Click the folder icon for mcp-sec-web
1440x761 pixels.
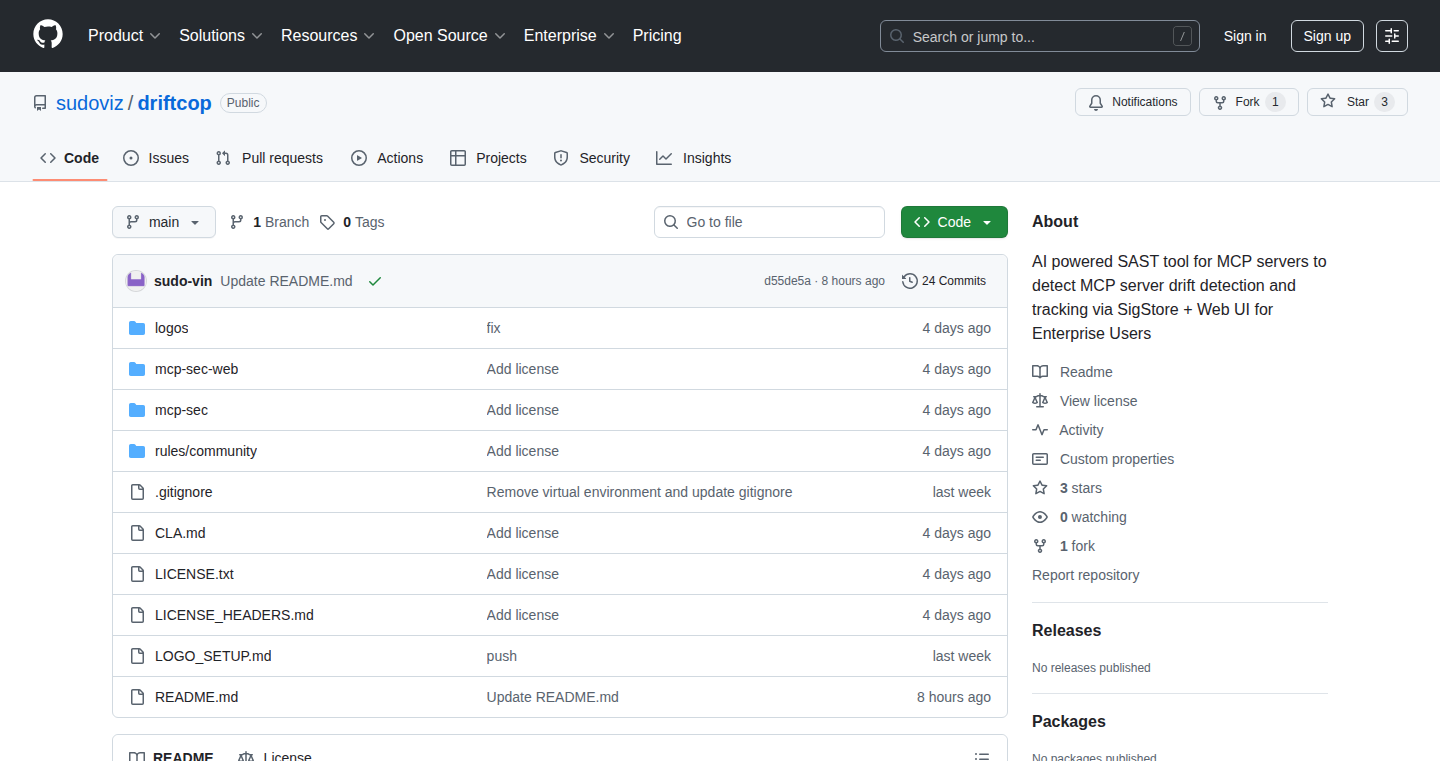tap(137, 369)
